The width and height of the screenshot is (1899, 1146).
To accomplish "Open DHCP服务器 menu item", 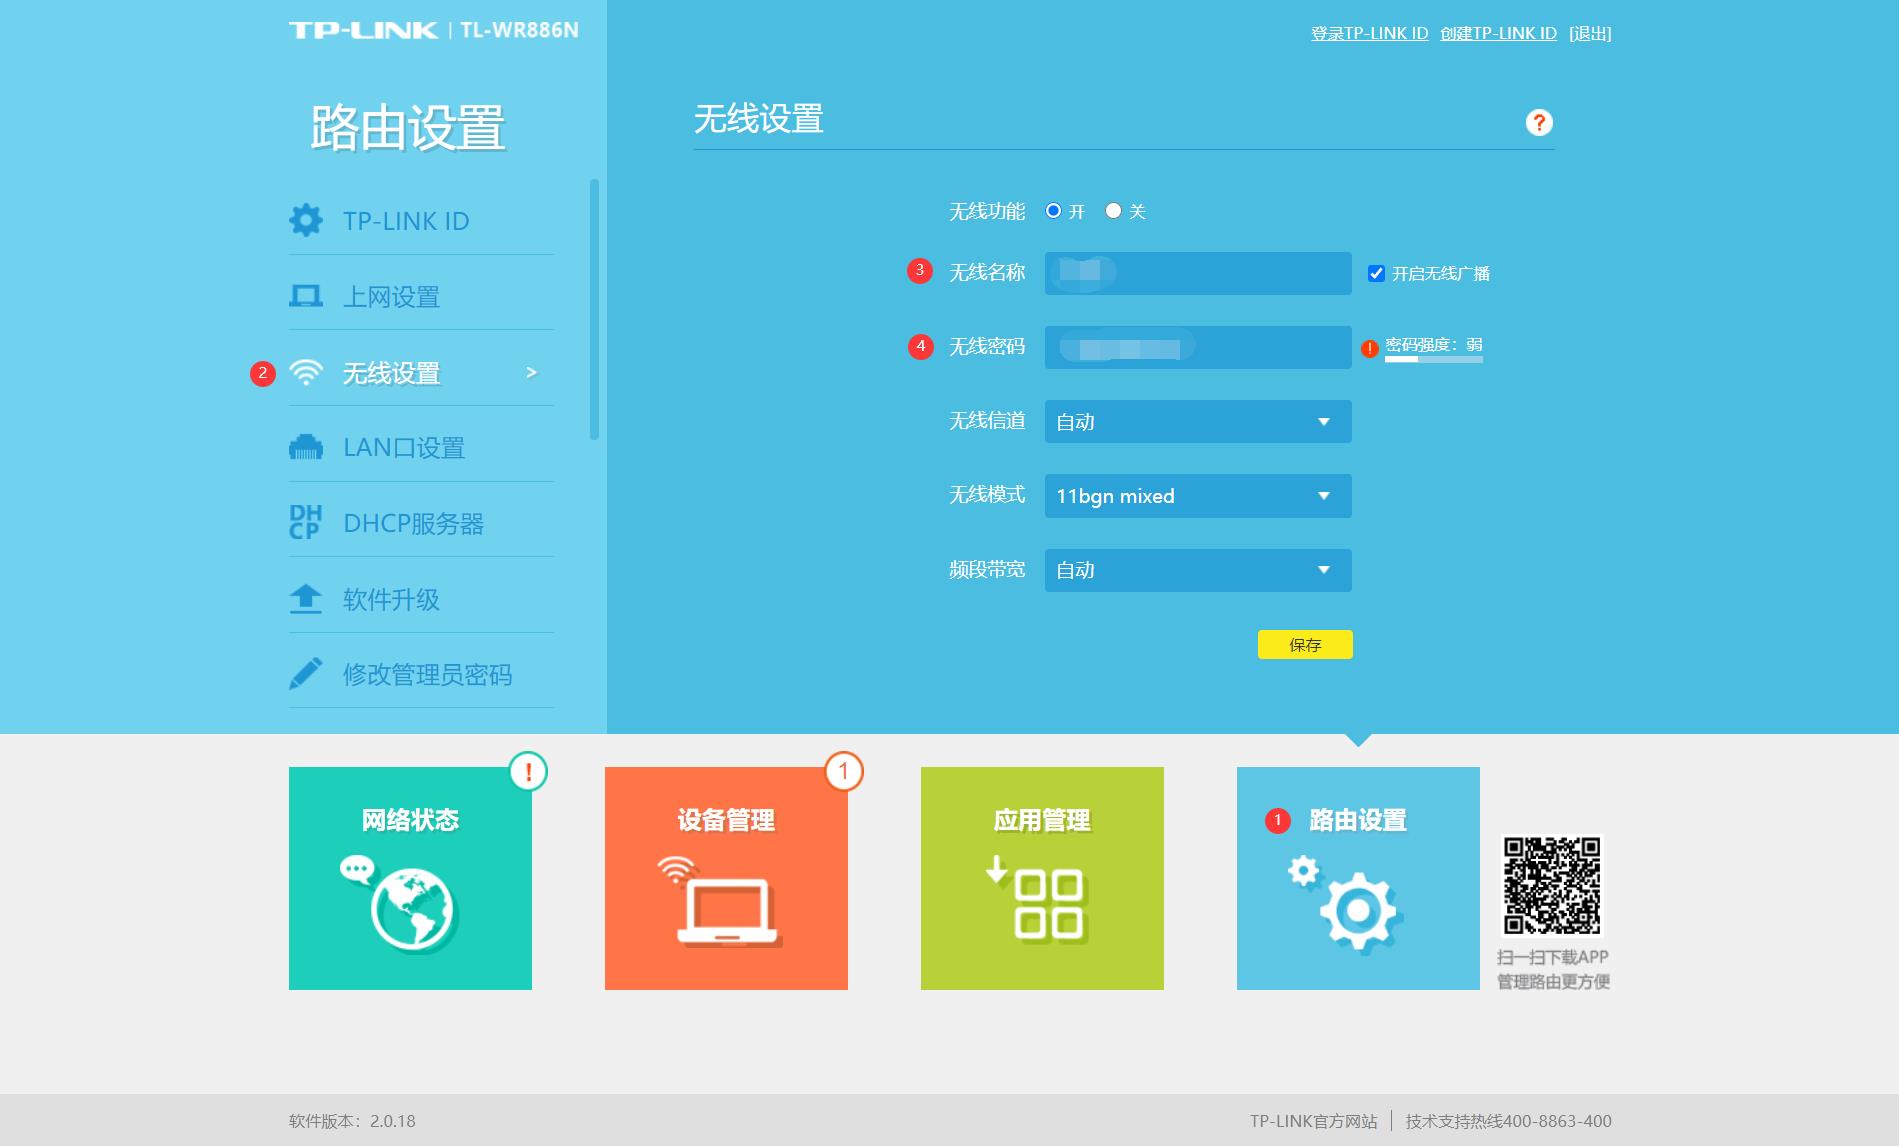I will click(x=421, y=522).
